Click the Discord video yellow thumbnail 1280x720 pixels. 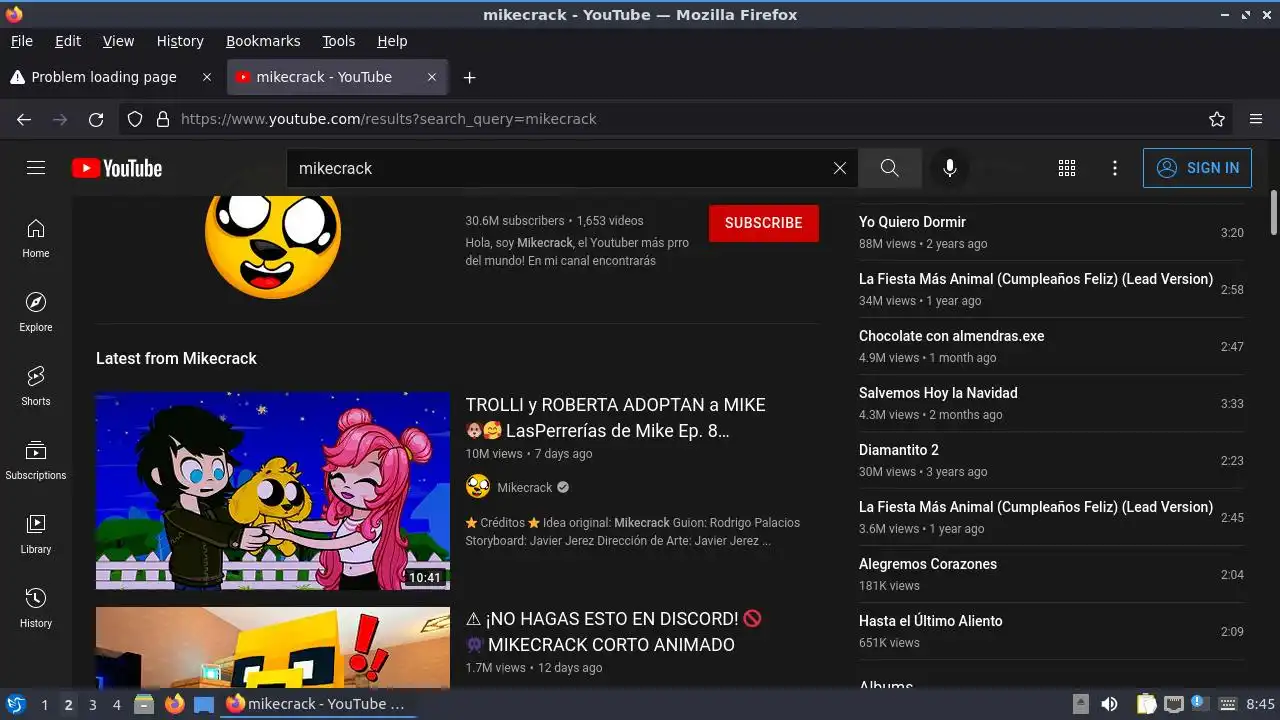273,647
